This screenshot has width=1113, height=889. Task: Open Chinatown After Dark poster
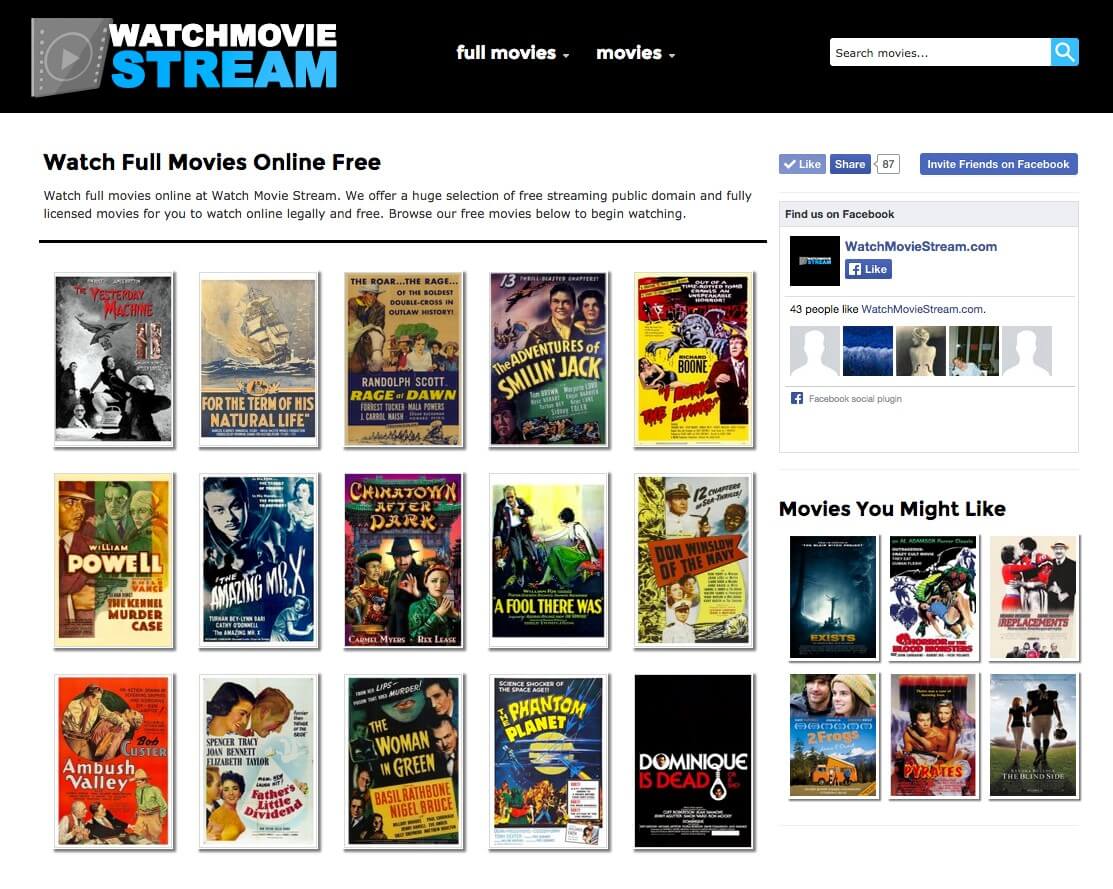click(403, 561)
